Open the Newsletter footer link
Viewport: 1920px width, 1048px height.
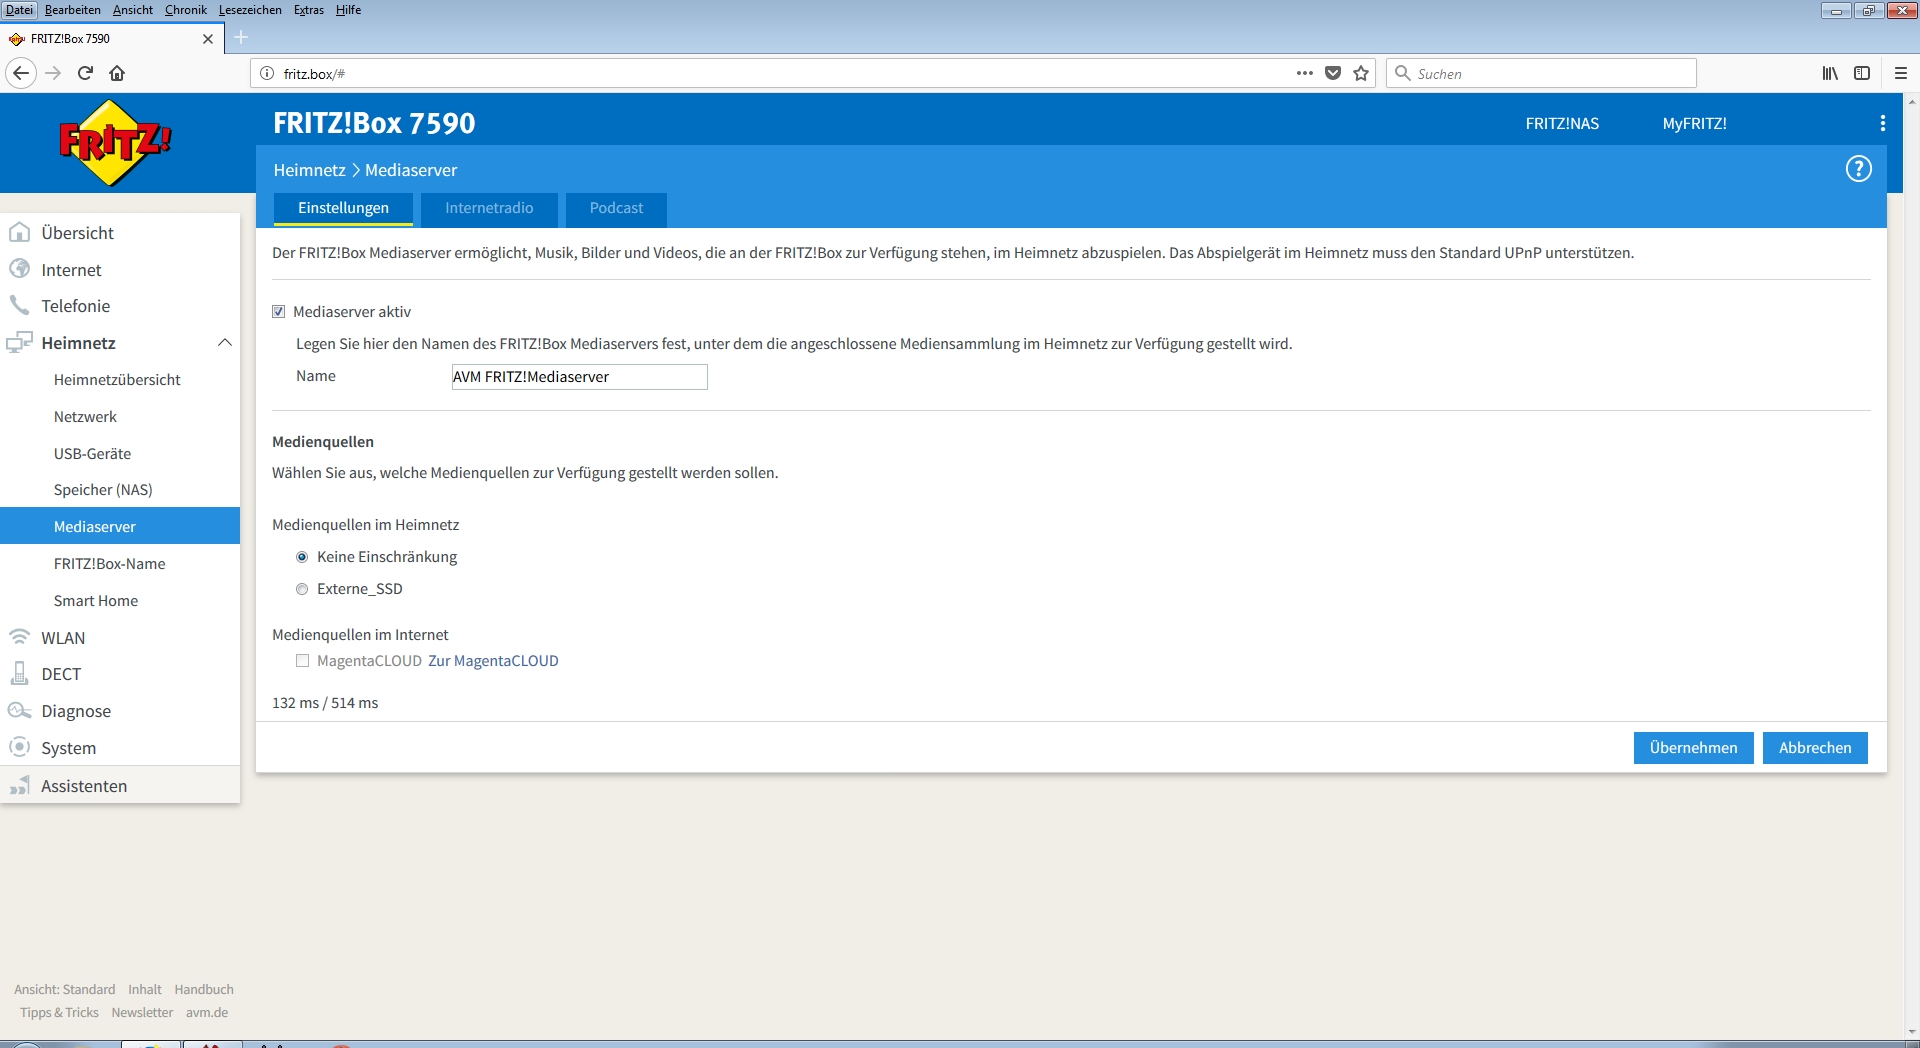tap(142, 1012)
